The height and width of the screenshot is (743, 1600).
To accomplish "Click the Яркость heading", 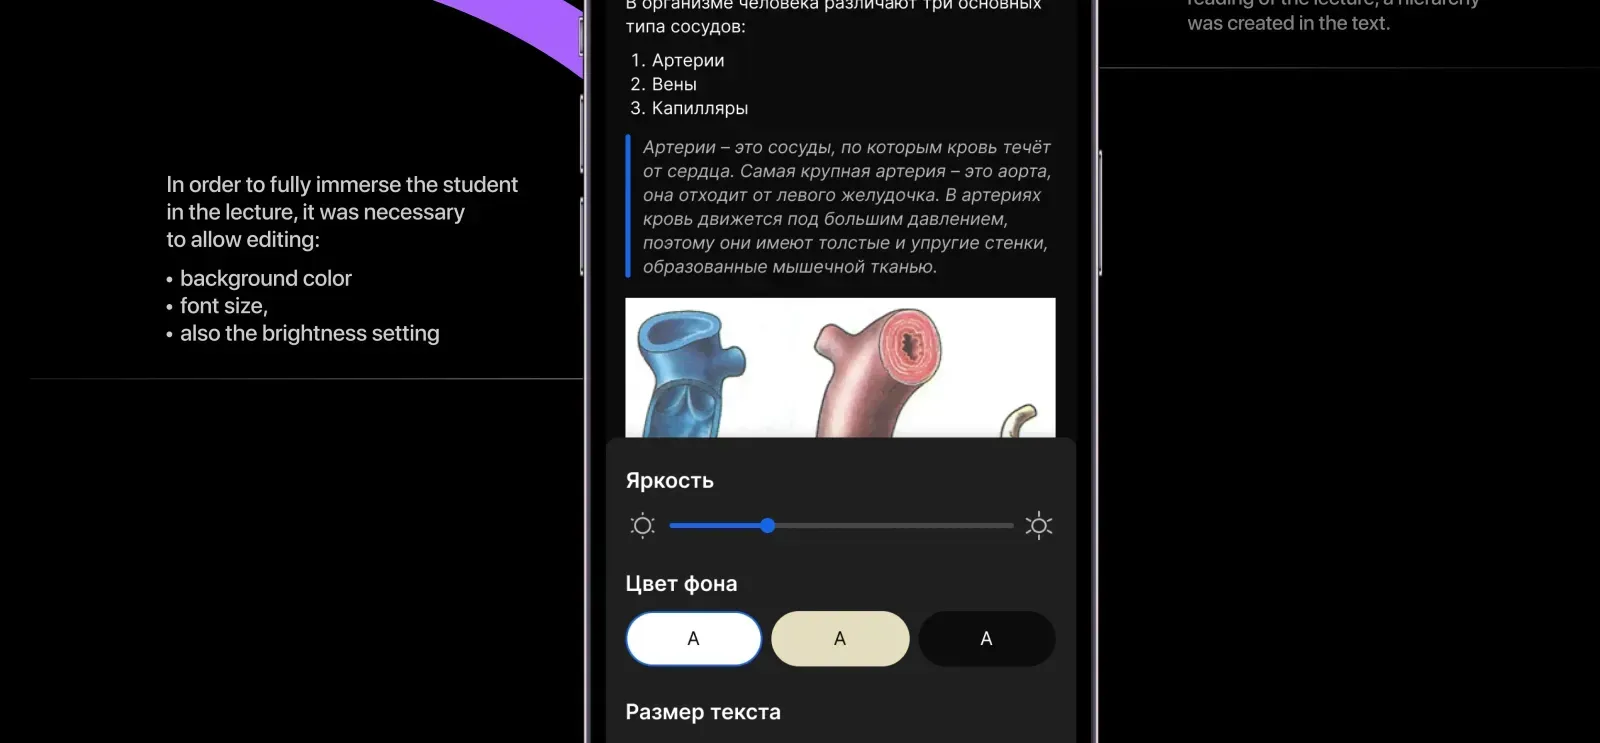I will coord(669,481).
